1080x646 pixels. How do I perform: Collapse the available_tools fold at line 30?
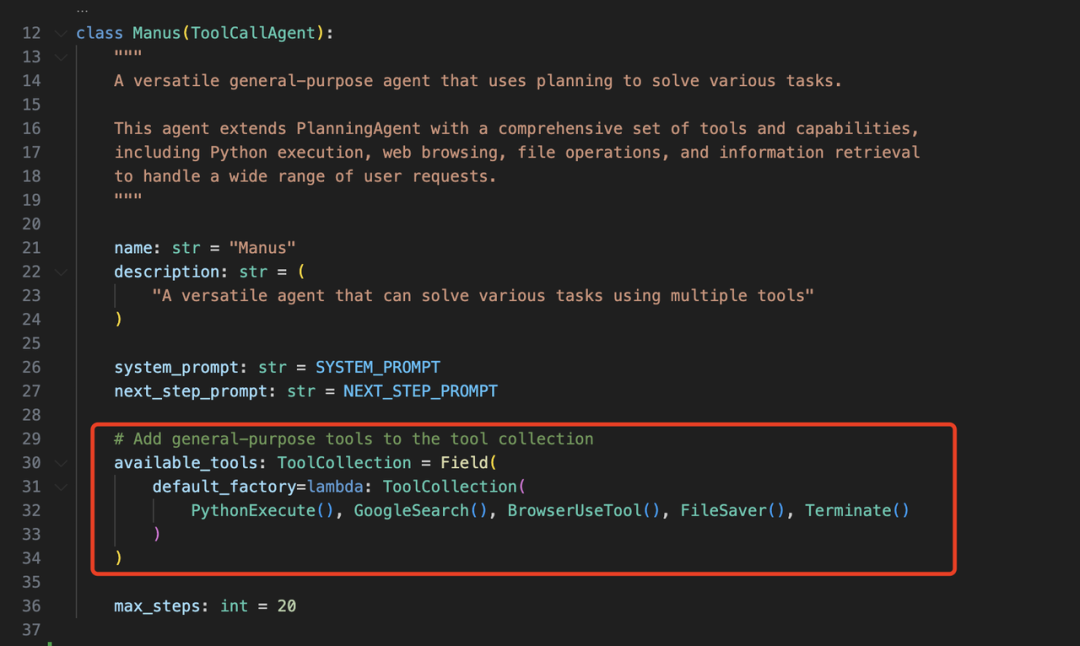(61, 463)
